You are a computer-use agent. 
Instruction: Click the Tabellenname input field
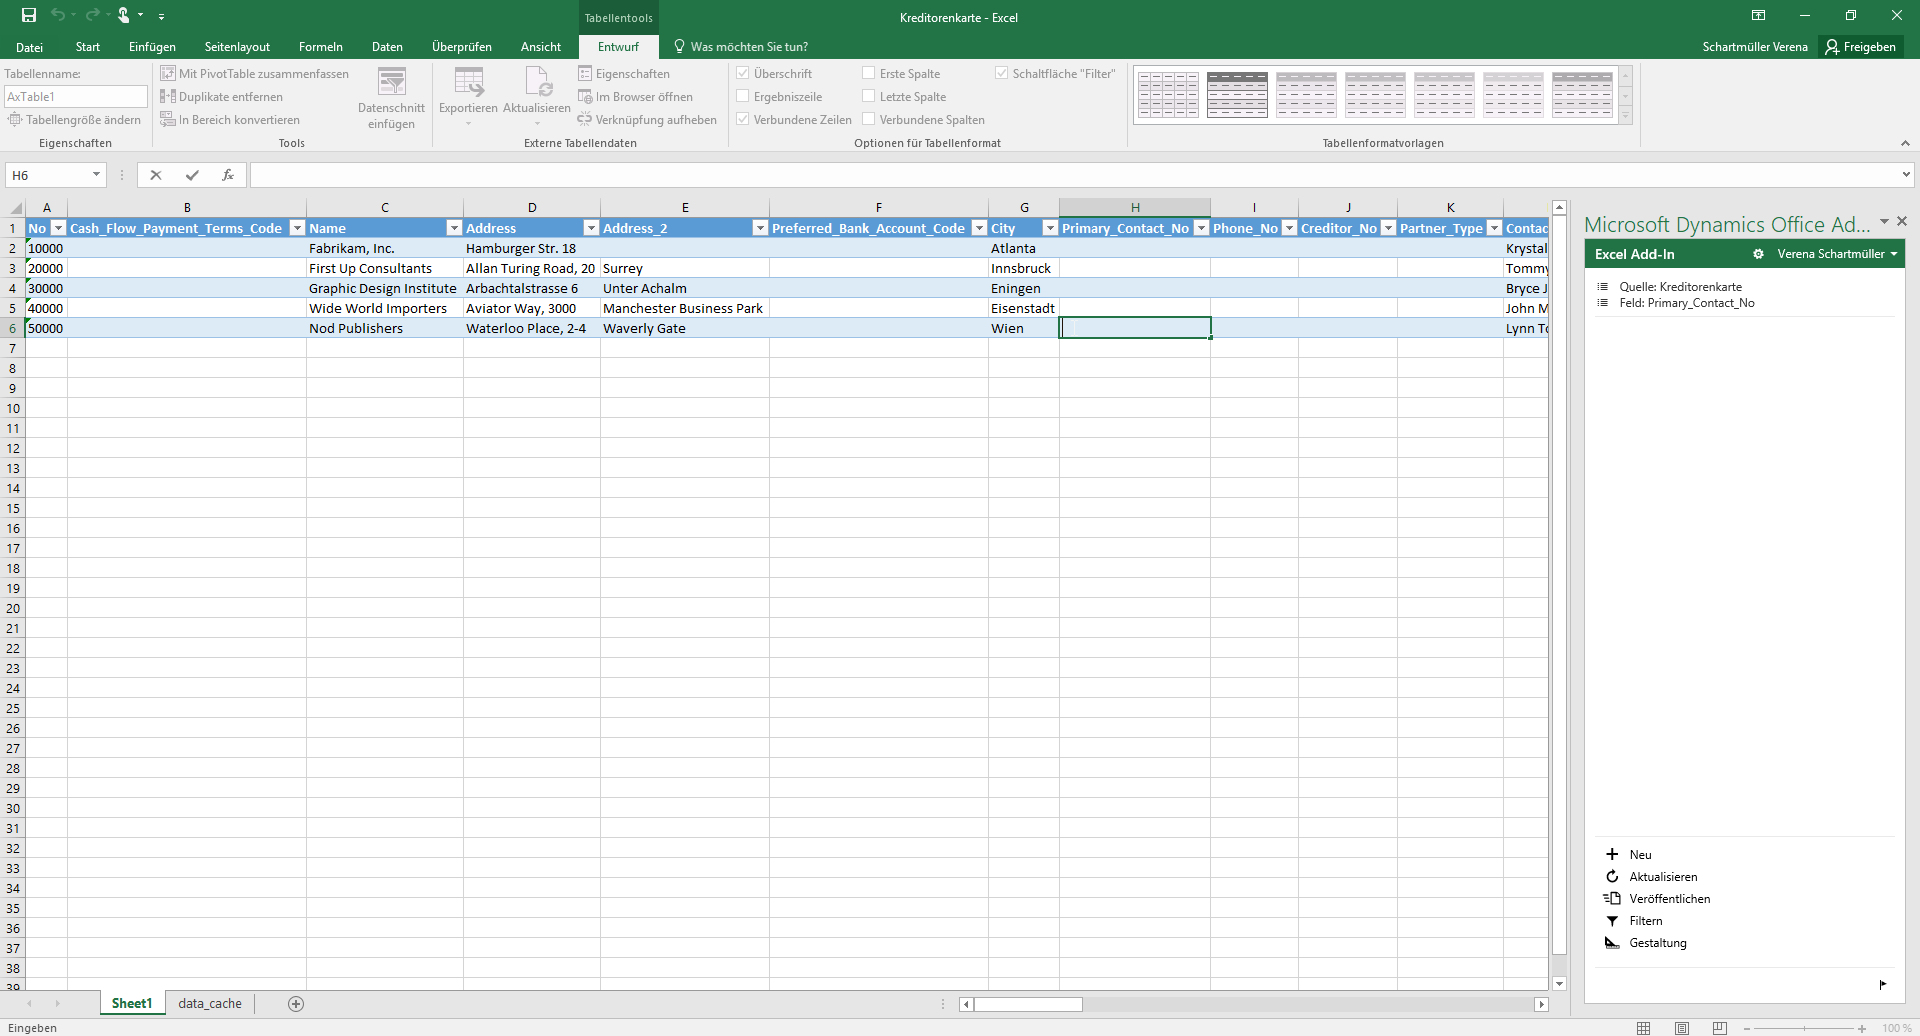pyautogui.click(x=76, y=97)
